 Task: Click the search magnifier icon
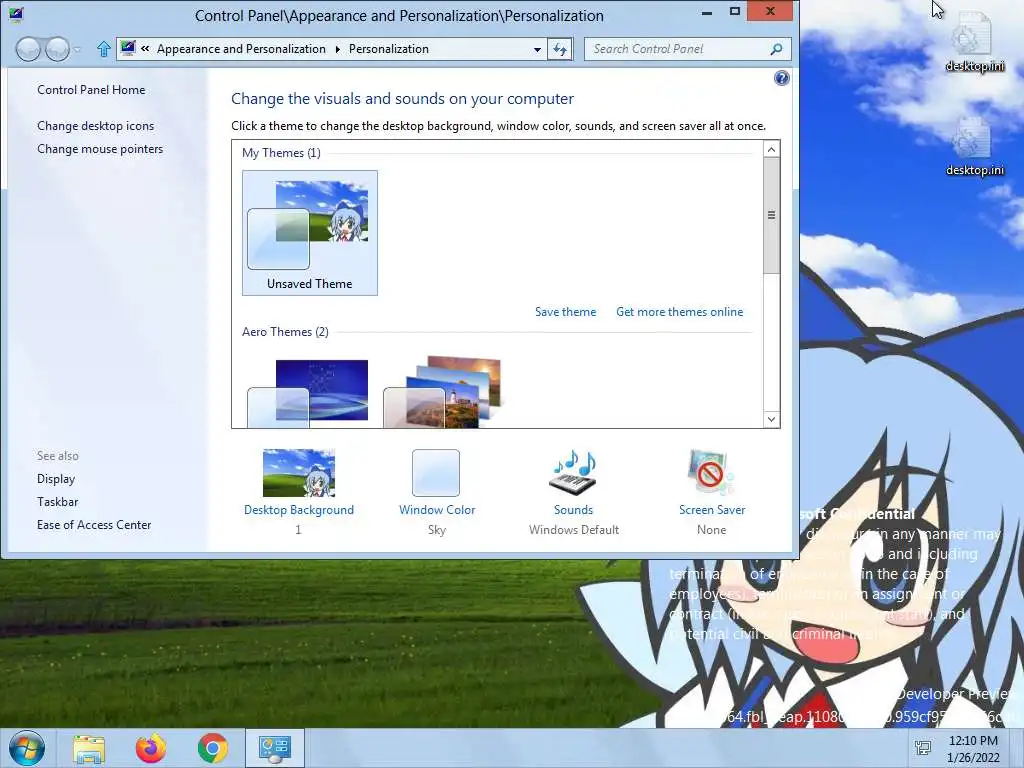(776, 49)
